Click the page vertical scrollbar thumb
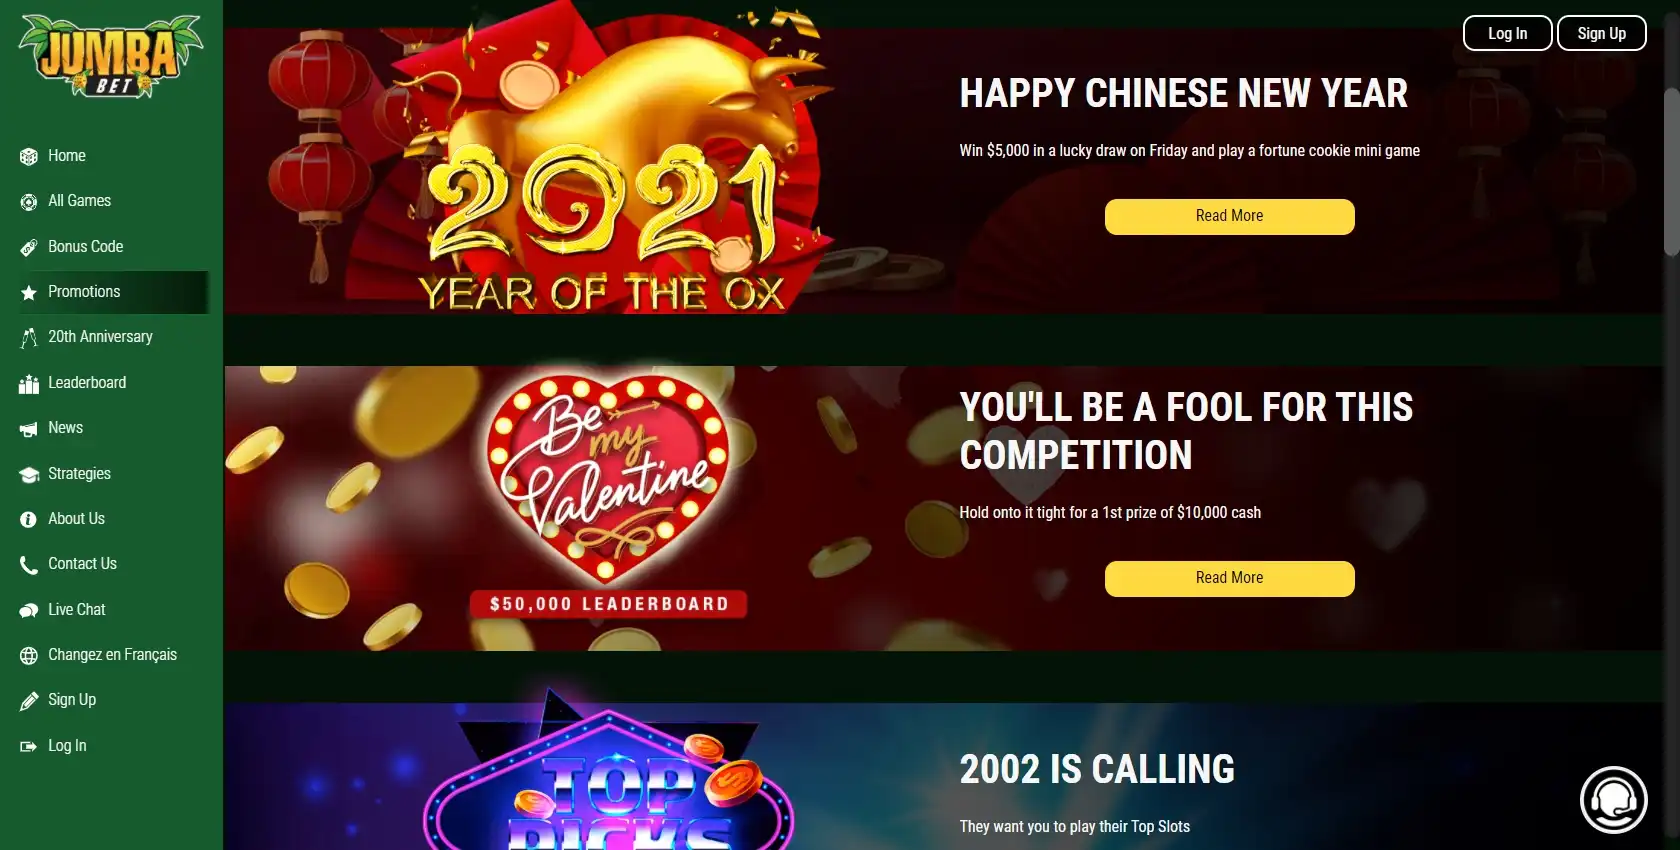 click(1671, 170)
